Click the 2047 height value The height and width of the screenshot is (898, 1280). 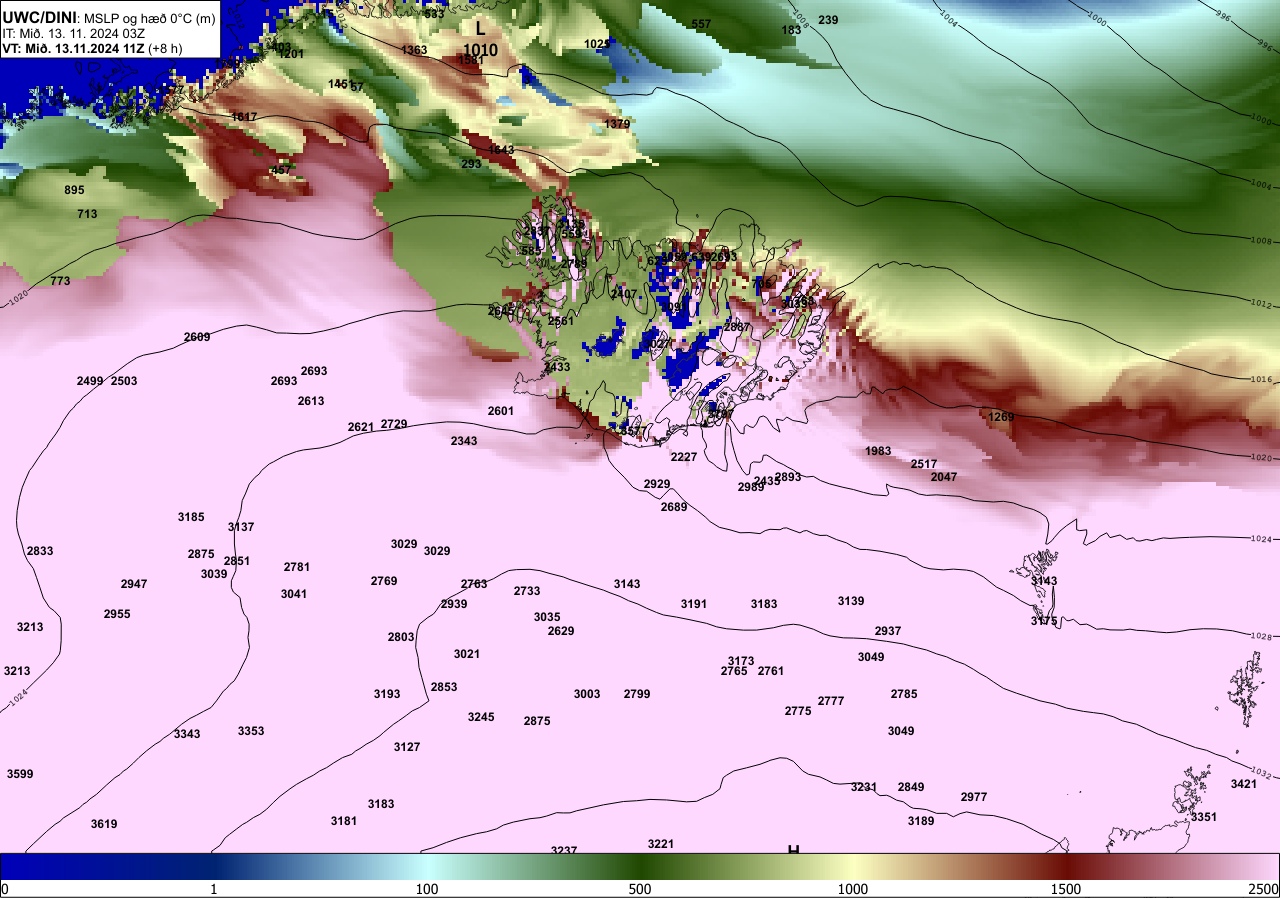click(944, 477)
